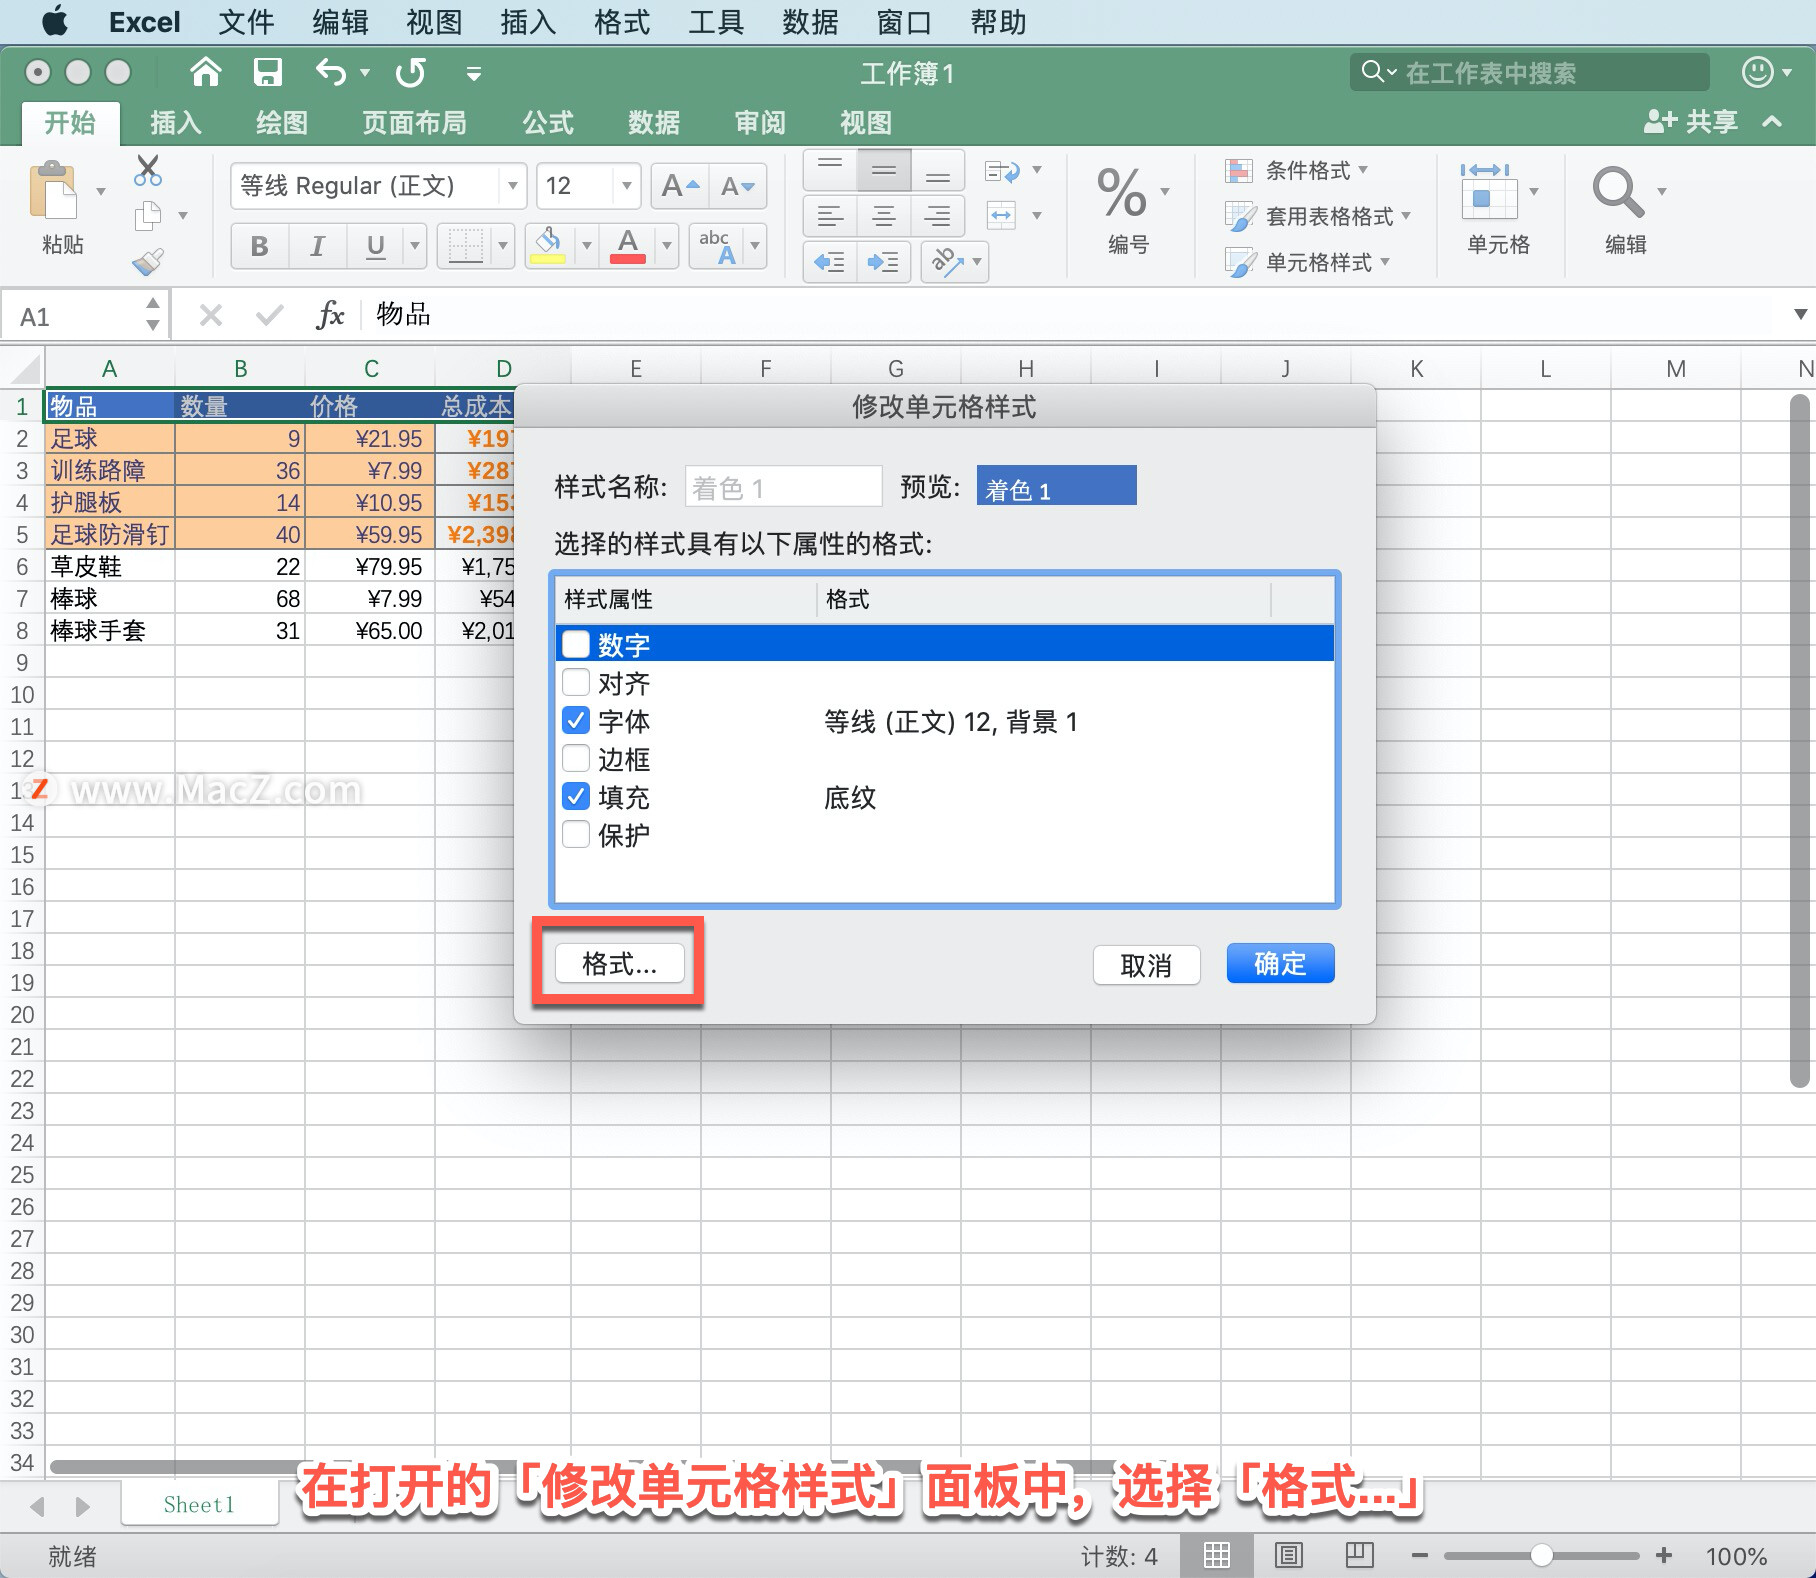
Task: Click 取消 to cancel the dialog
Action: tap(1146, 965)
